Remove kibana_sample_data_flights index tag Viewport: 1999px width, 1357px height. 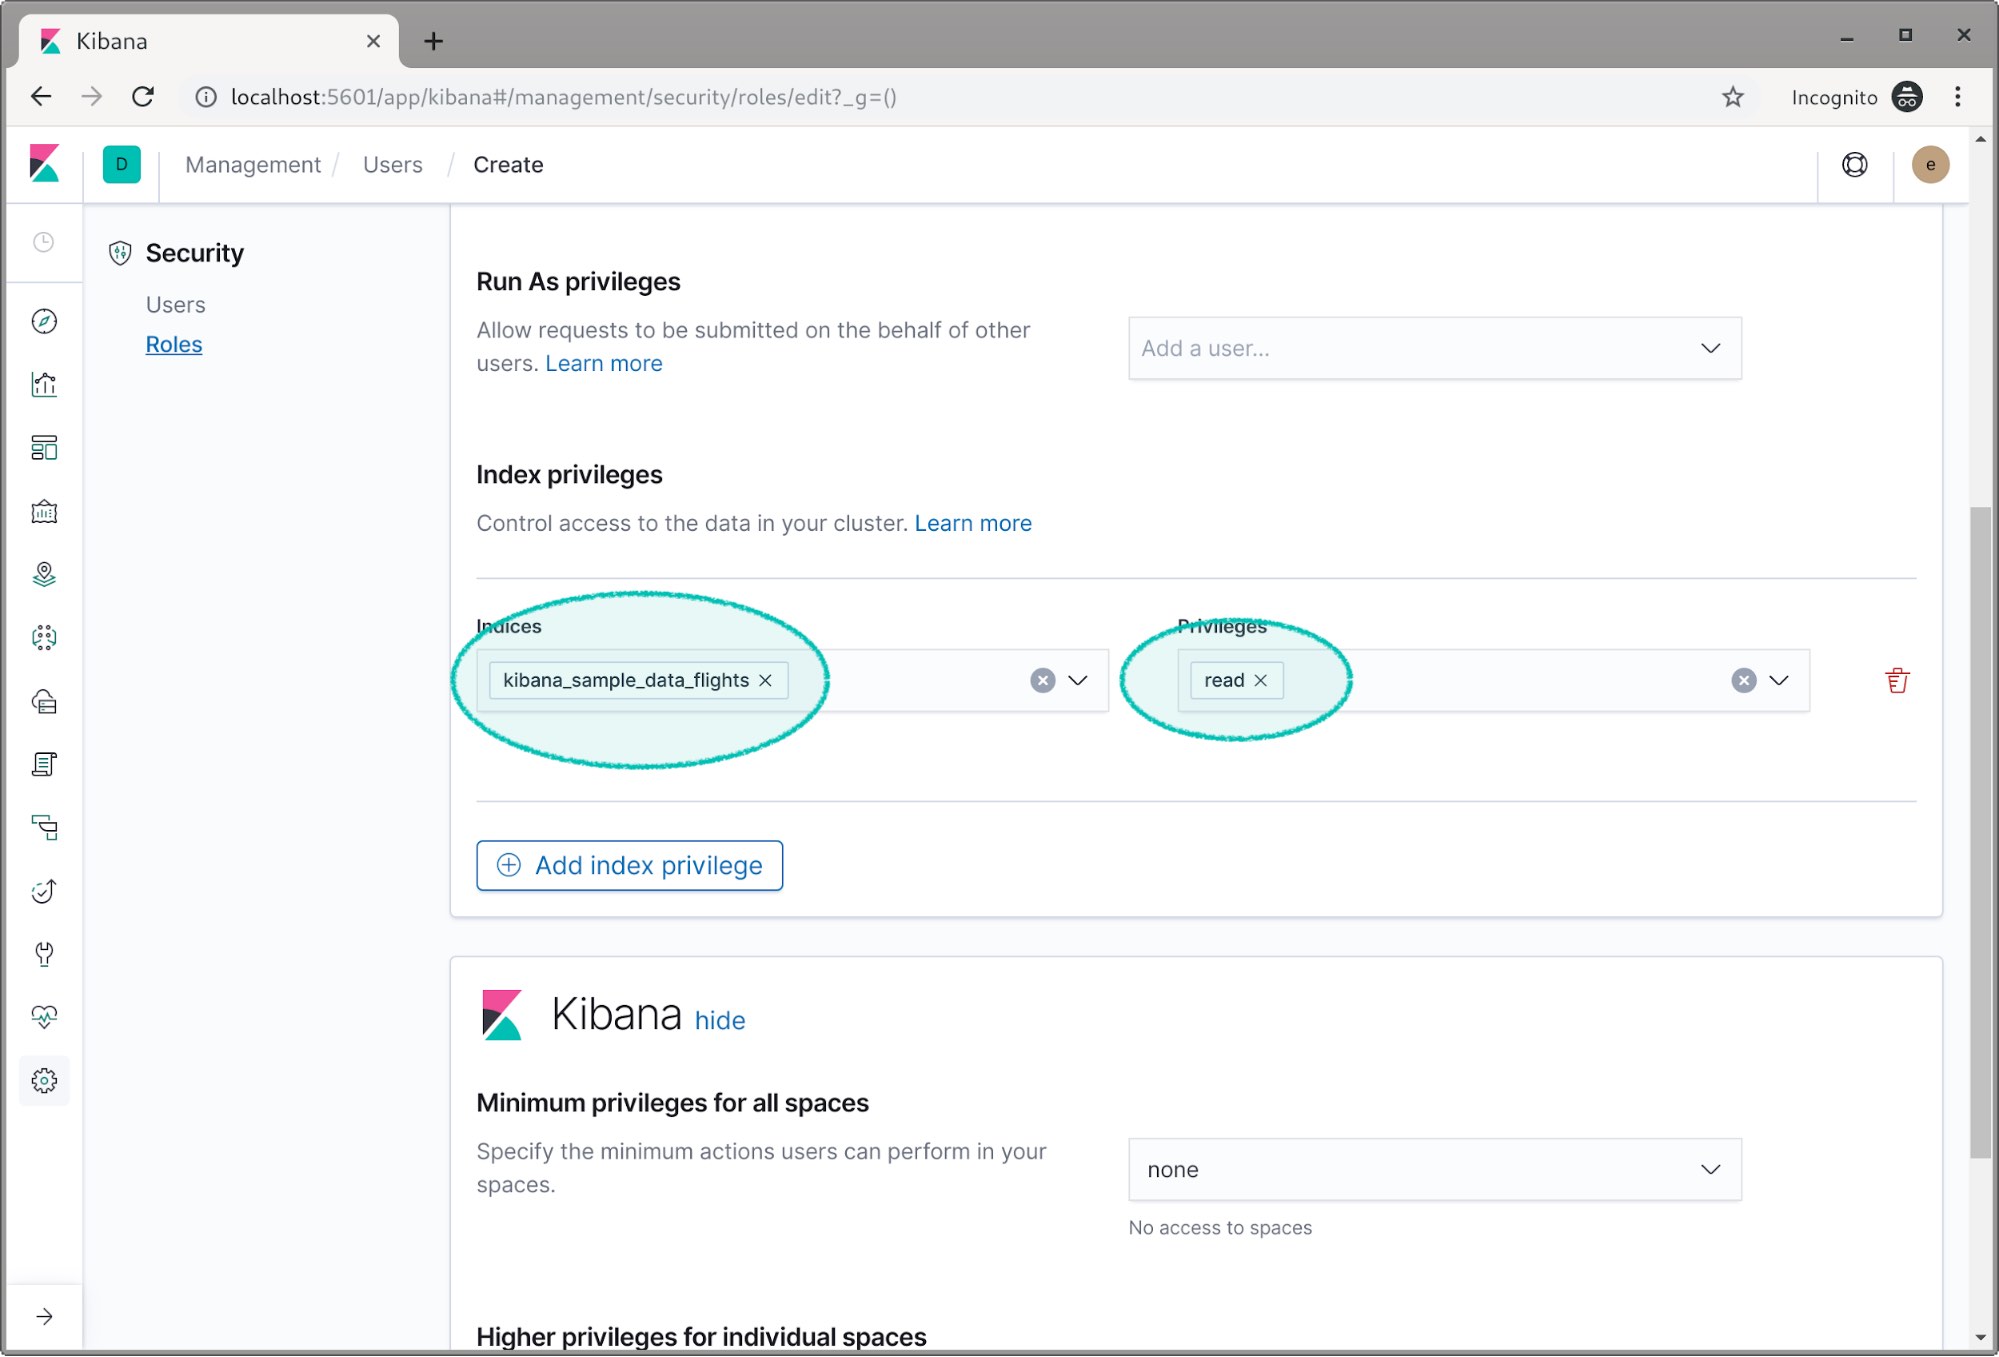pyautogui.click(x=765, y=678)
